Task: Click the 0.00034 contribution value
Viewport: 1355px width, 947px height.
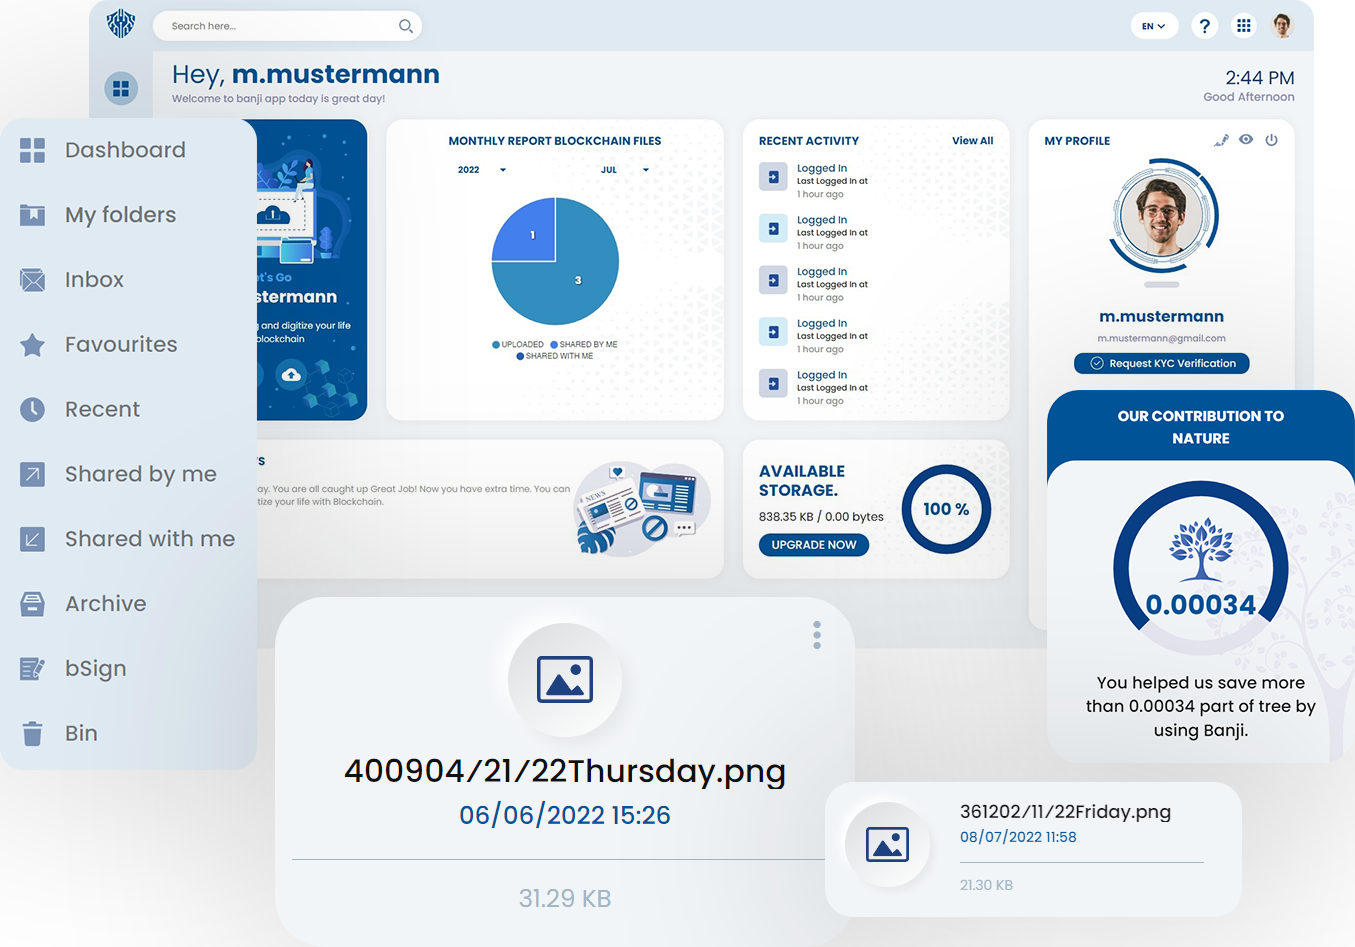Action: coord(1201,605)
